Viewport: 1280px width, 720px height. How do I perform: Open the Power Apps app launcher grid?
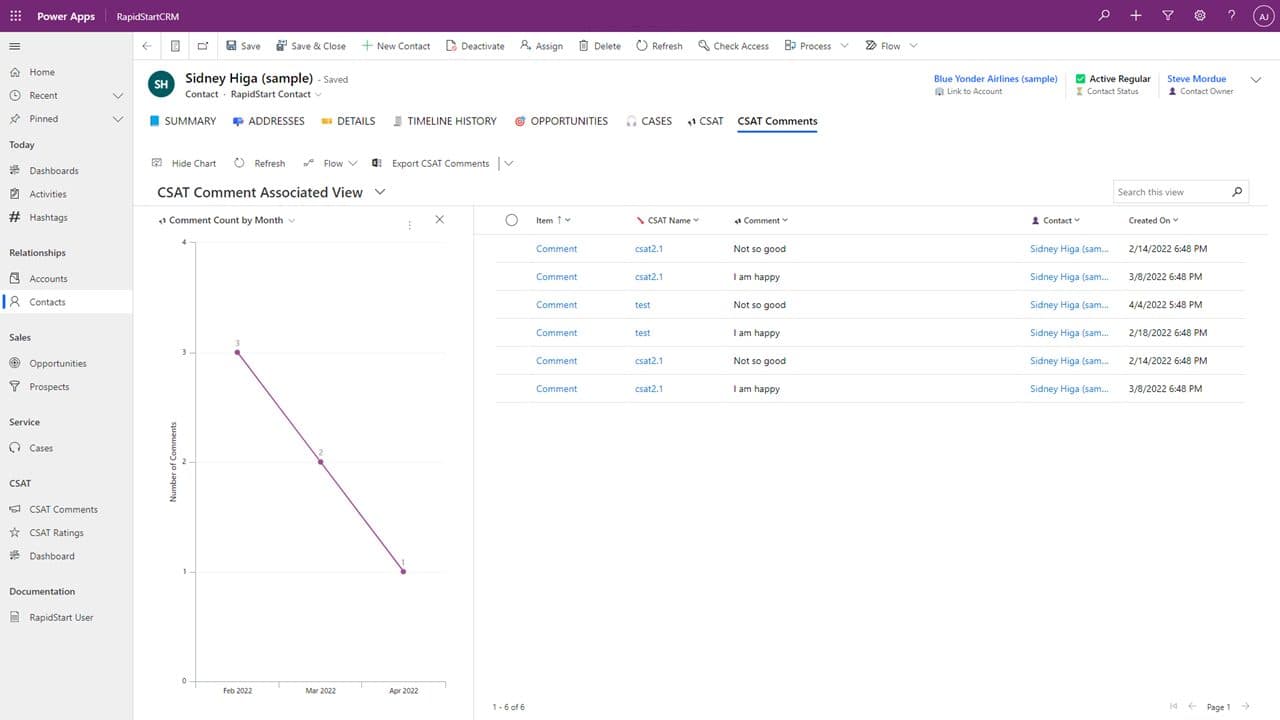[x=15, y=16]
